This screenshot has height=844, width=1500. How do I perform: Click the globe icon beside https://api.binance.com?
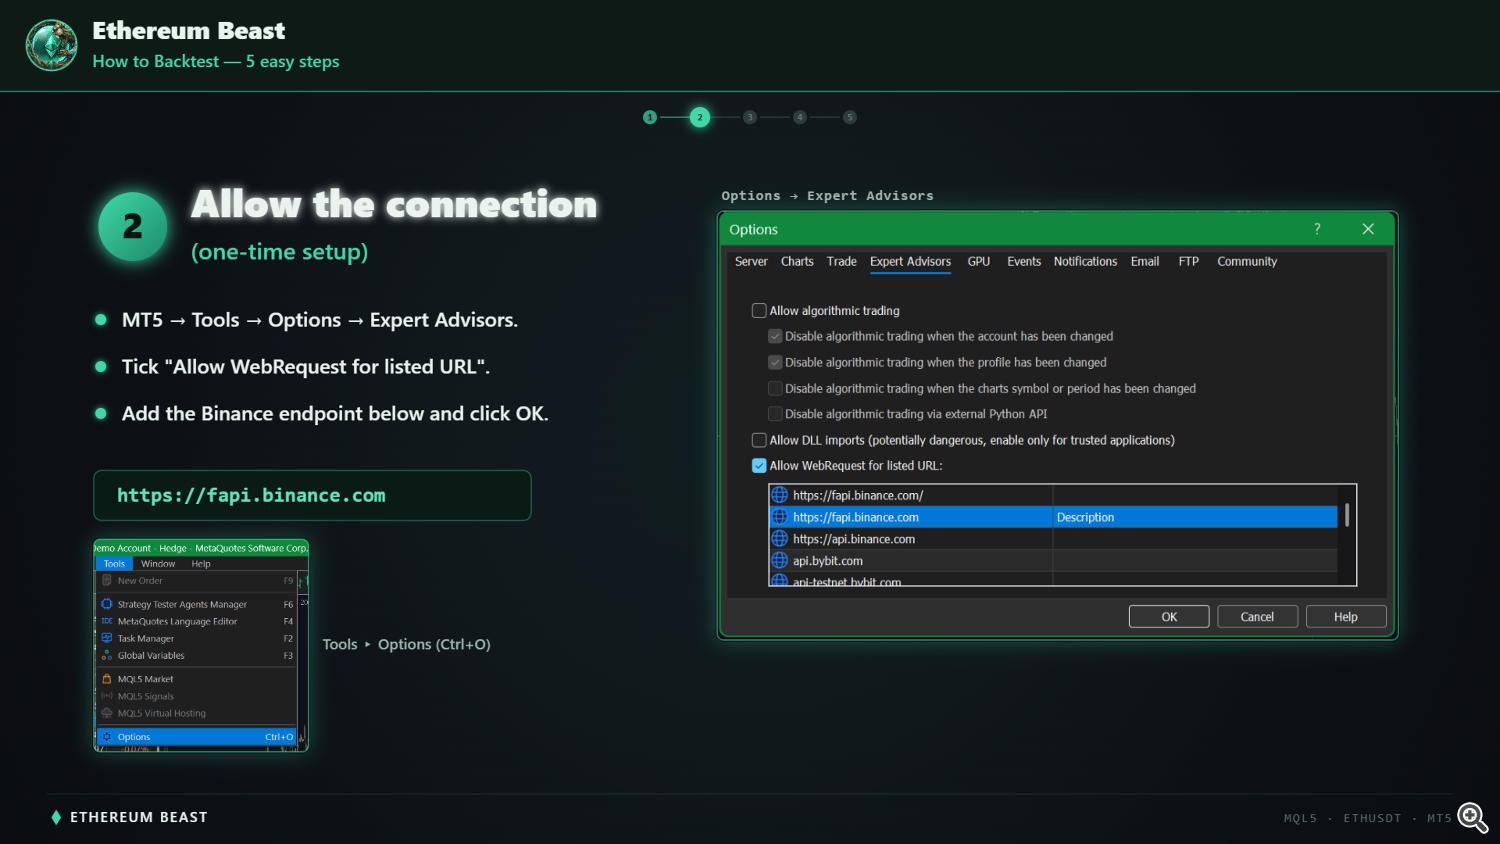pos(779,539)
